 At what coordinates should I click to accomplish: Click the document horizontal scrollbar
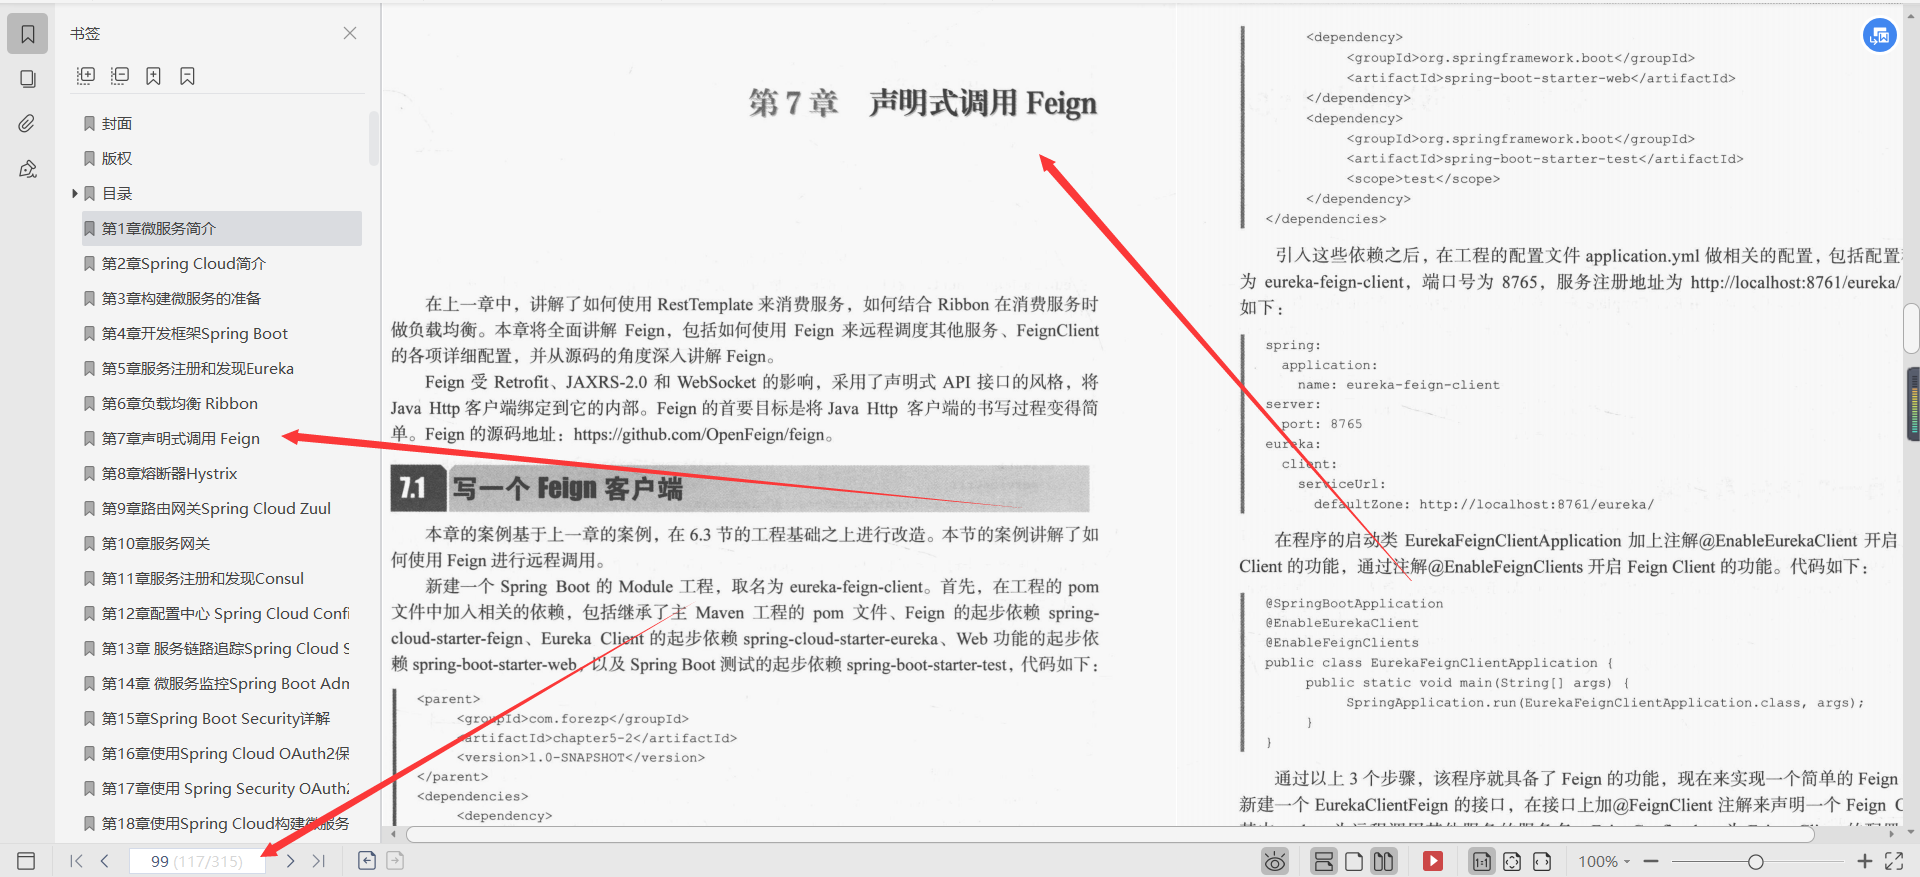(x=1110, y=834)
